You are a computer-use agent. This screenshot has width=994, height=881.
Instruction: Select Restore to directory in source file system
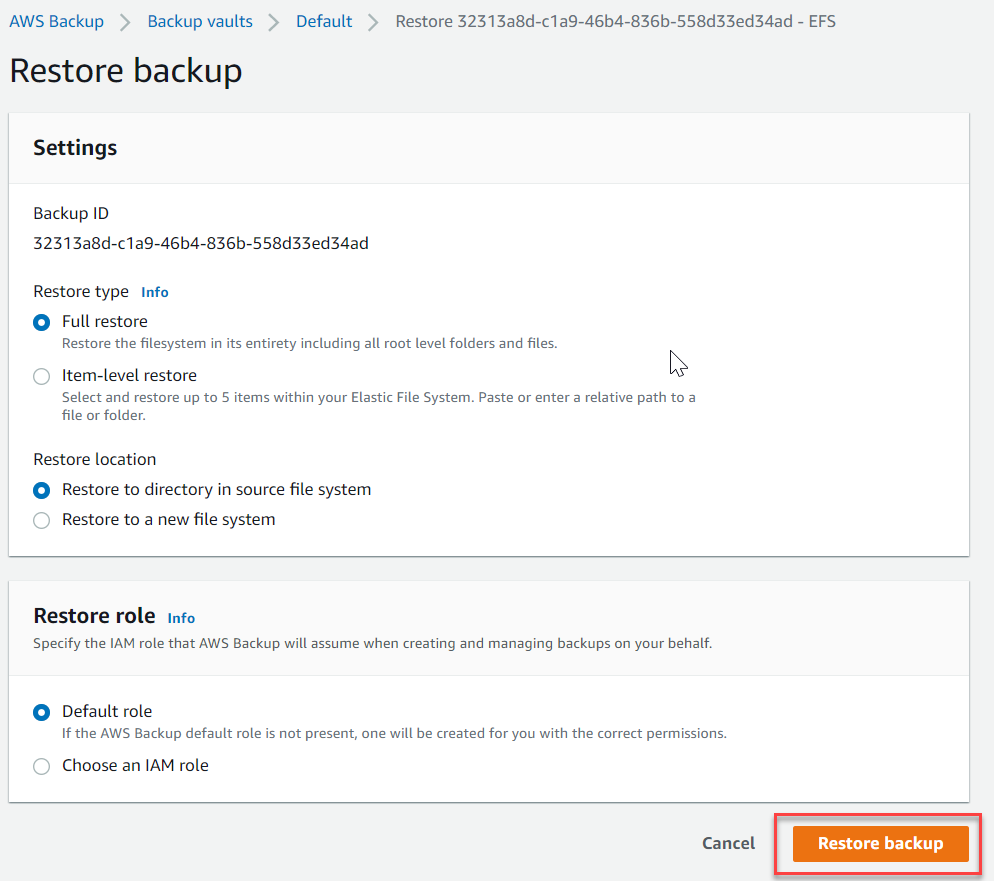click(x=41, y=491)
